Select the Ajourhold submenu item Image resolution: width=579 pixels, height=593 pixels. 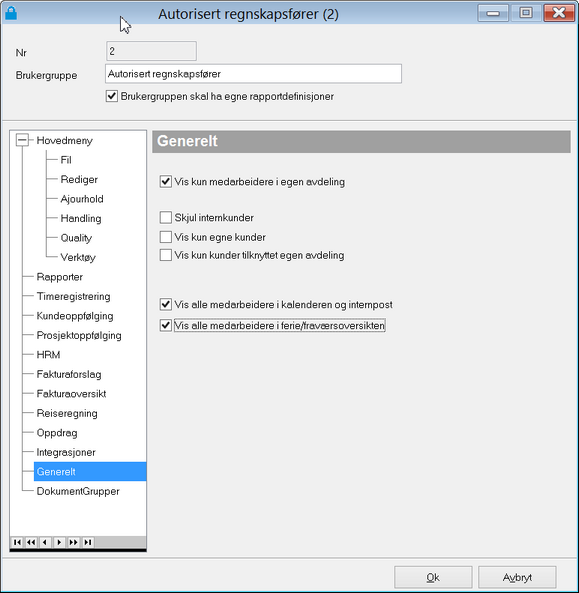point(82,199)
